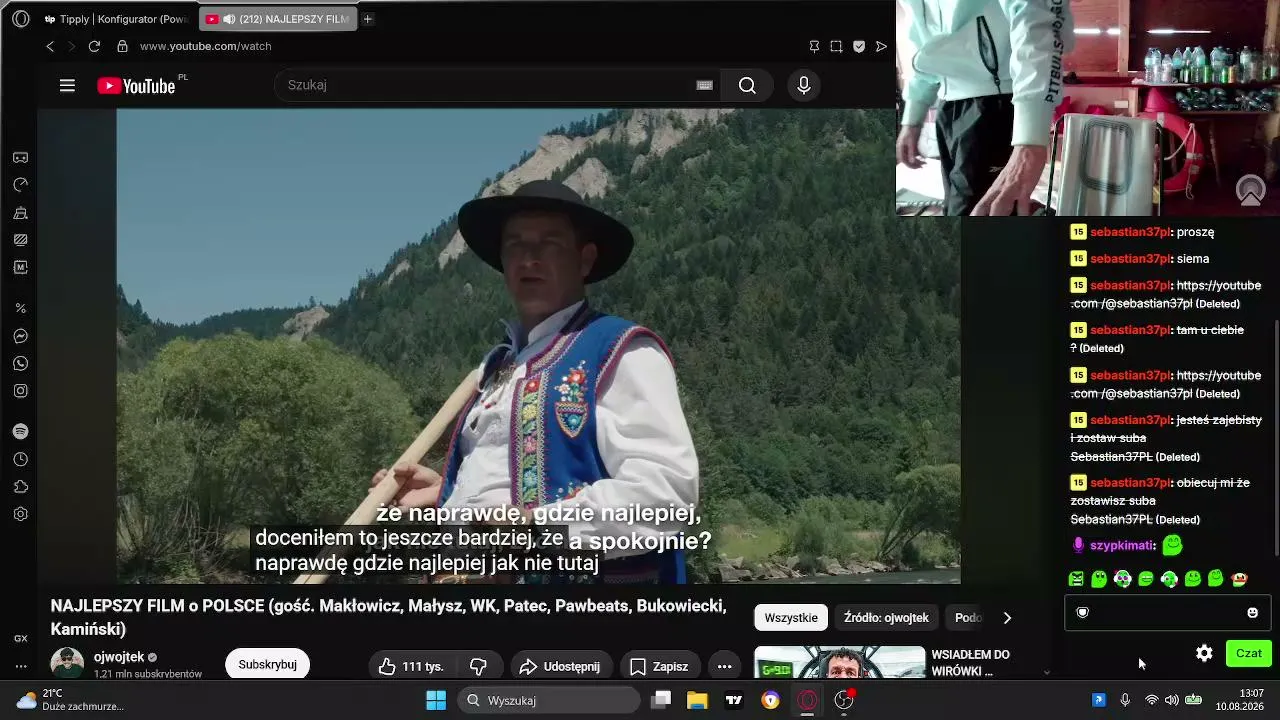Open the Windows Start menu
The image size is (1280, 720).
point(436,700)
